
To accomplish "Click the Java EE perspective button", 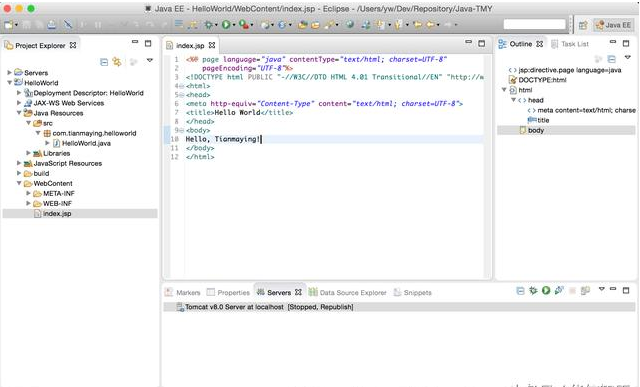I will coord(614,25).
